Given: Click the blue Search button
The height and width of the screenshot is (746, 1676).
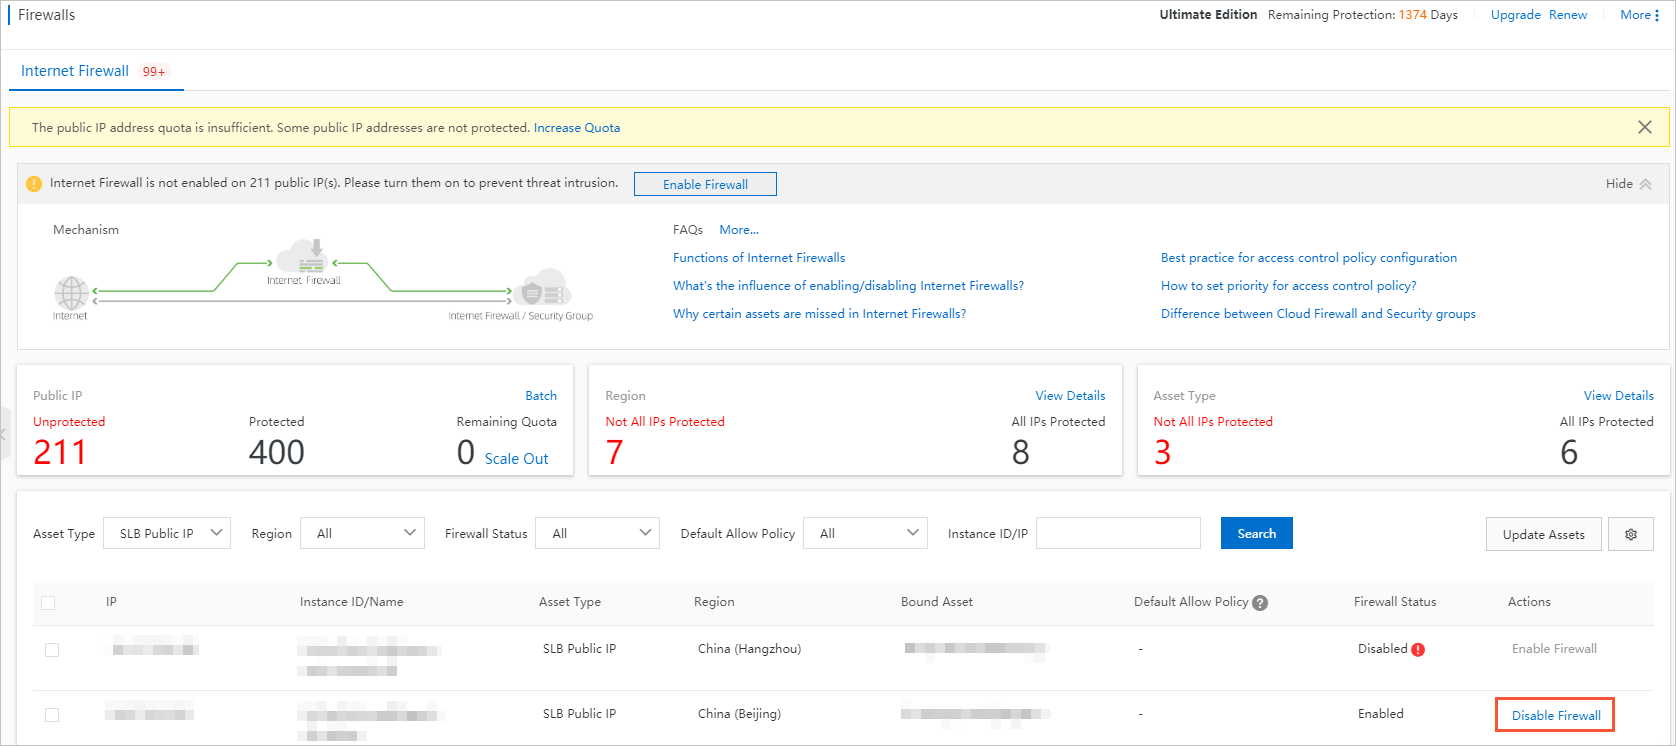Looking at the screenshot, I should 1256,533.
